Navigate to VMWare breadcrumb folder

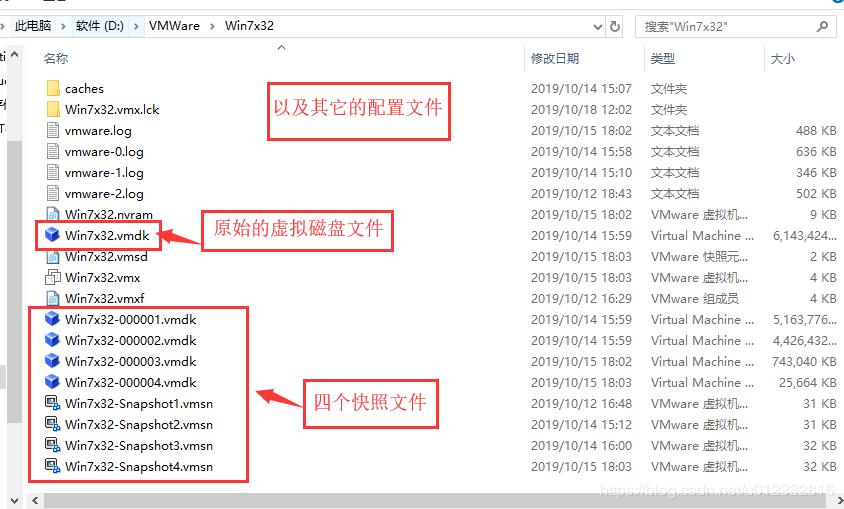click(x=174, y=26)
